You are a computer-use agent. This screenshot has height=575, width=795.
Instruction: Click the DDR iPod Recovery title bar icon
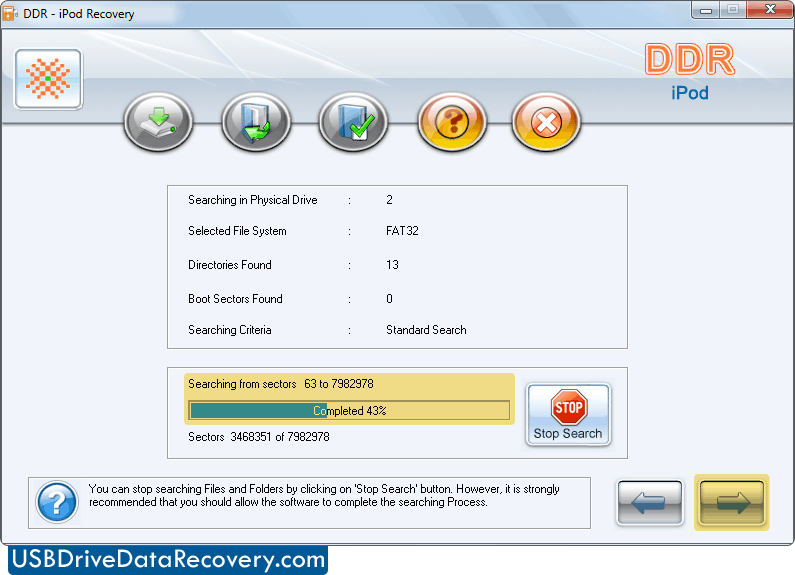[9, 13]
